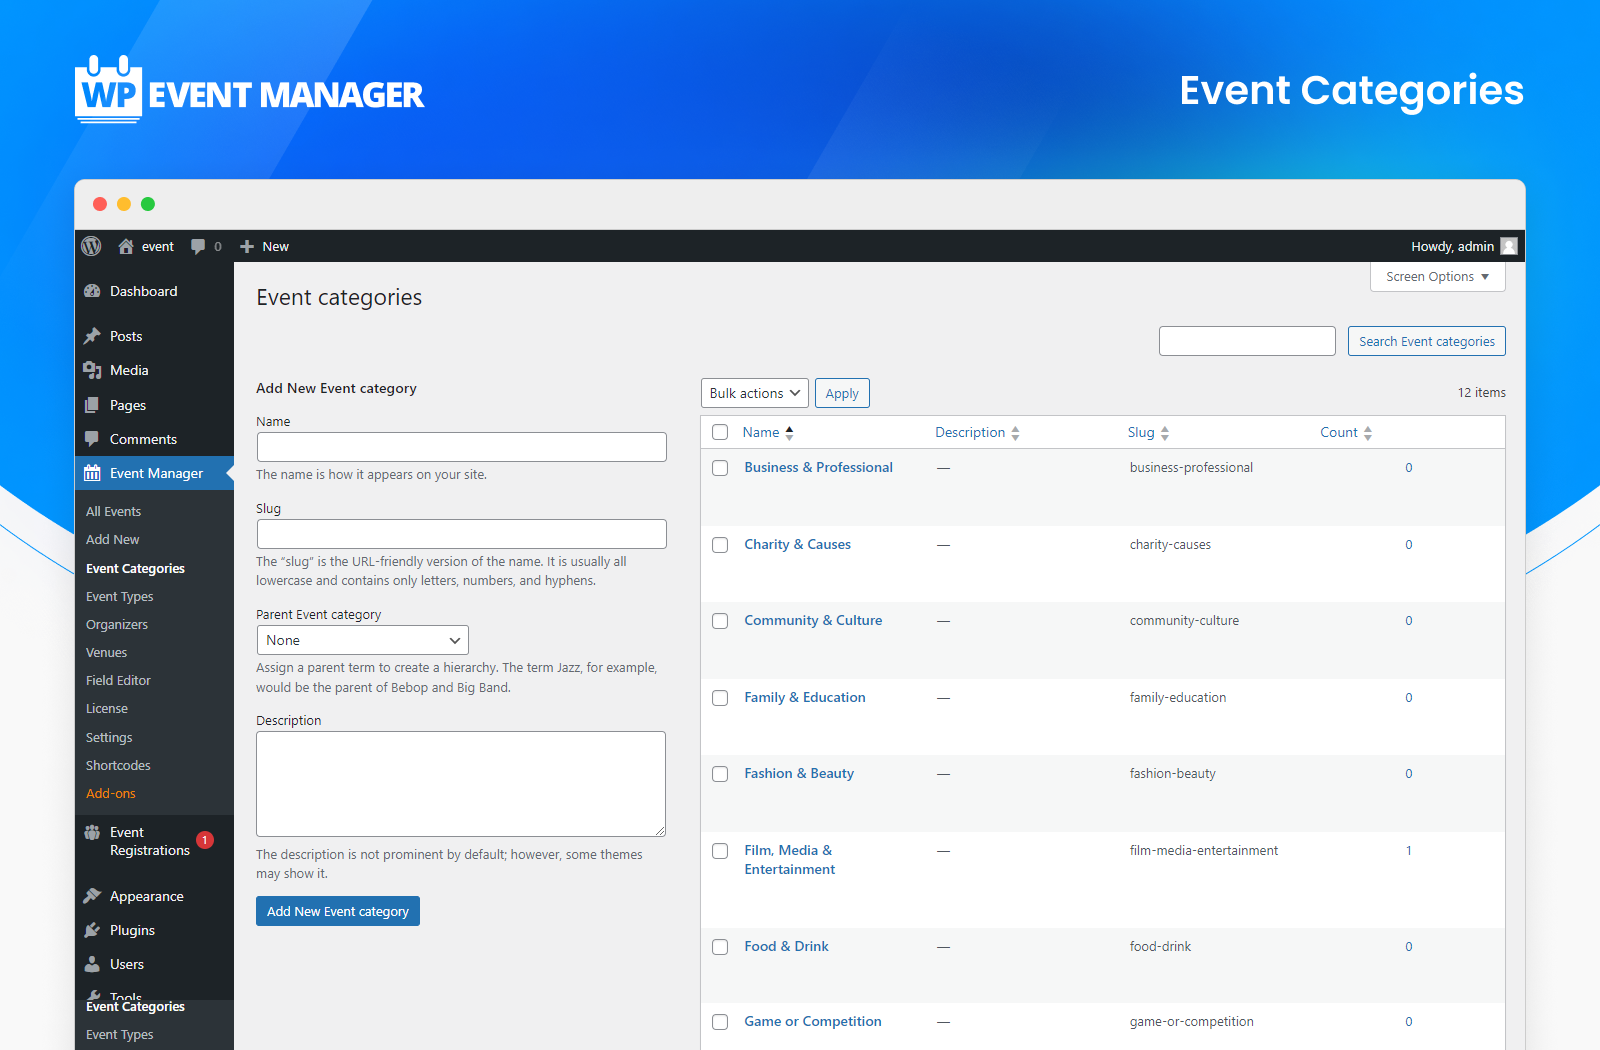Click the count 1 for film-media-entertainment
The width and height of the screenshot is (1600, 1050).
1409,851
